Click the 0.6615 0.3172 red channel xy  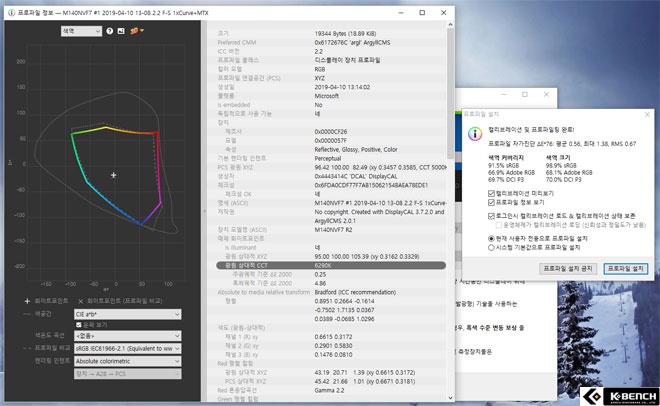click(x=333, y=337)
